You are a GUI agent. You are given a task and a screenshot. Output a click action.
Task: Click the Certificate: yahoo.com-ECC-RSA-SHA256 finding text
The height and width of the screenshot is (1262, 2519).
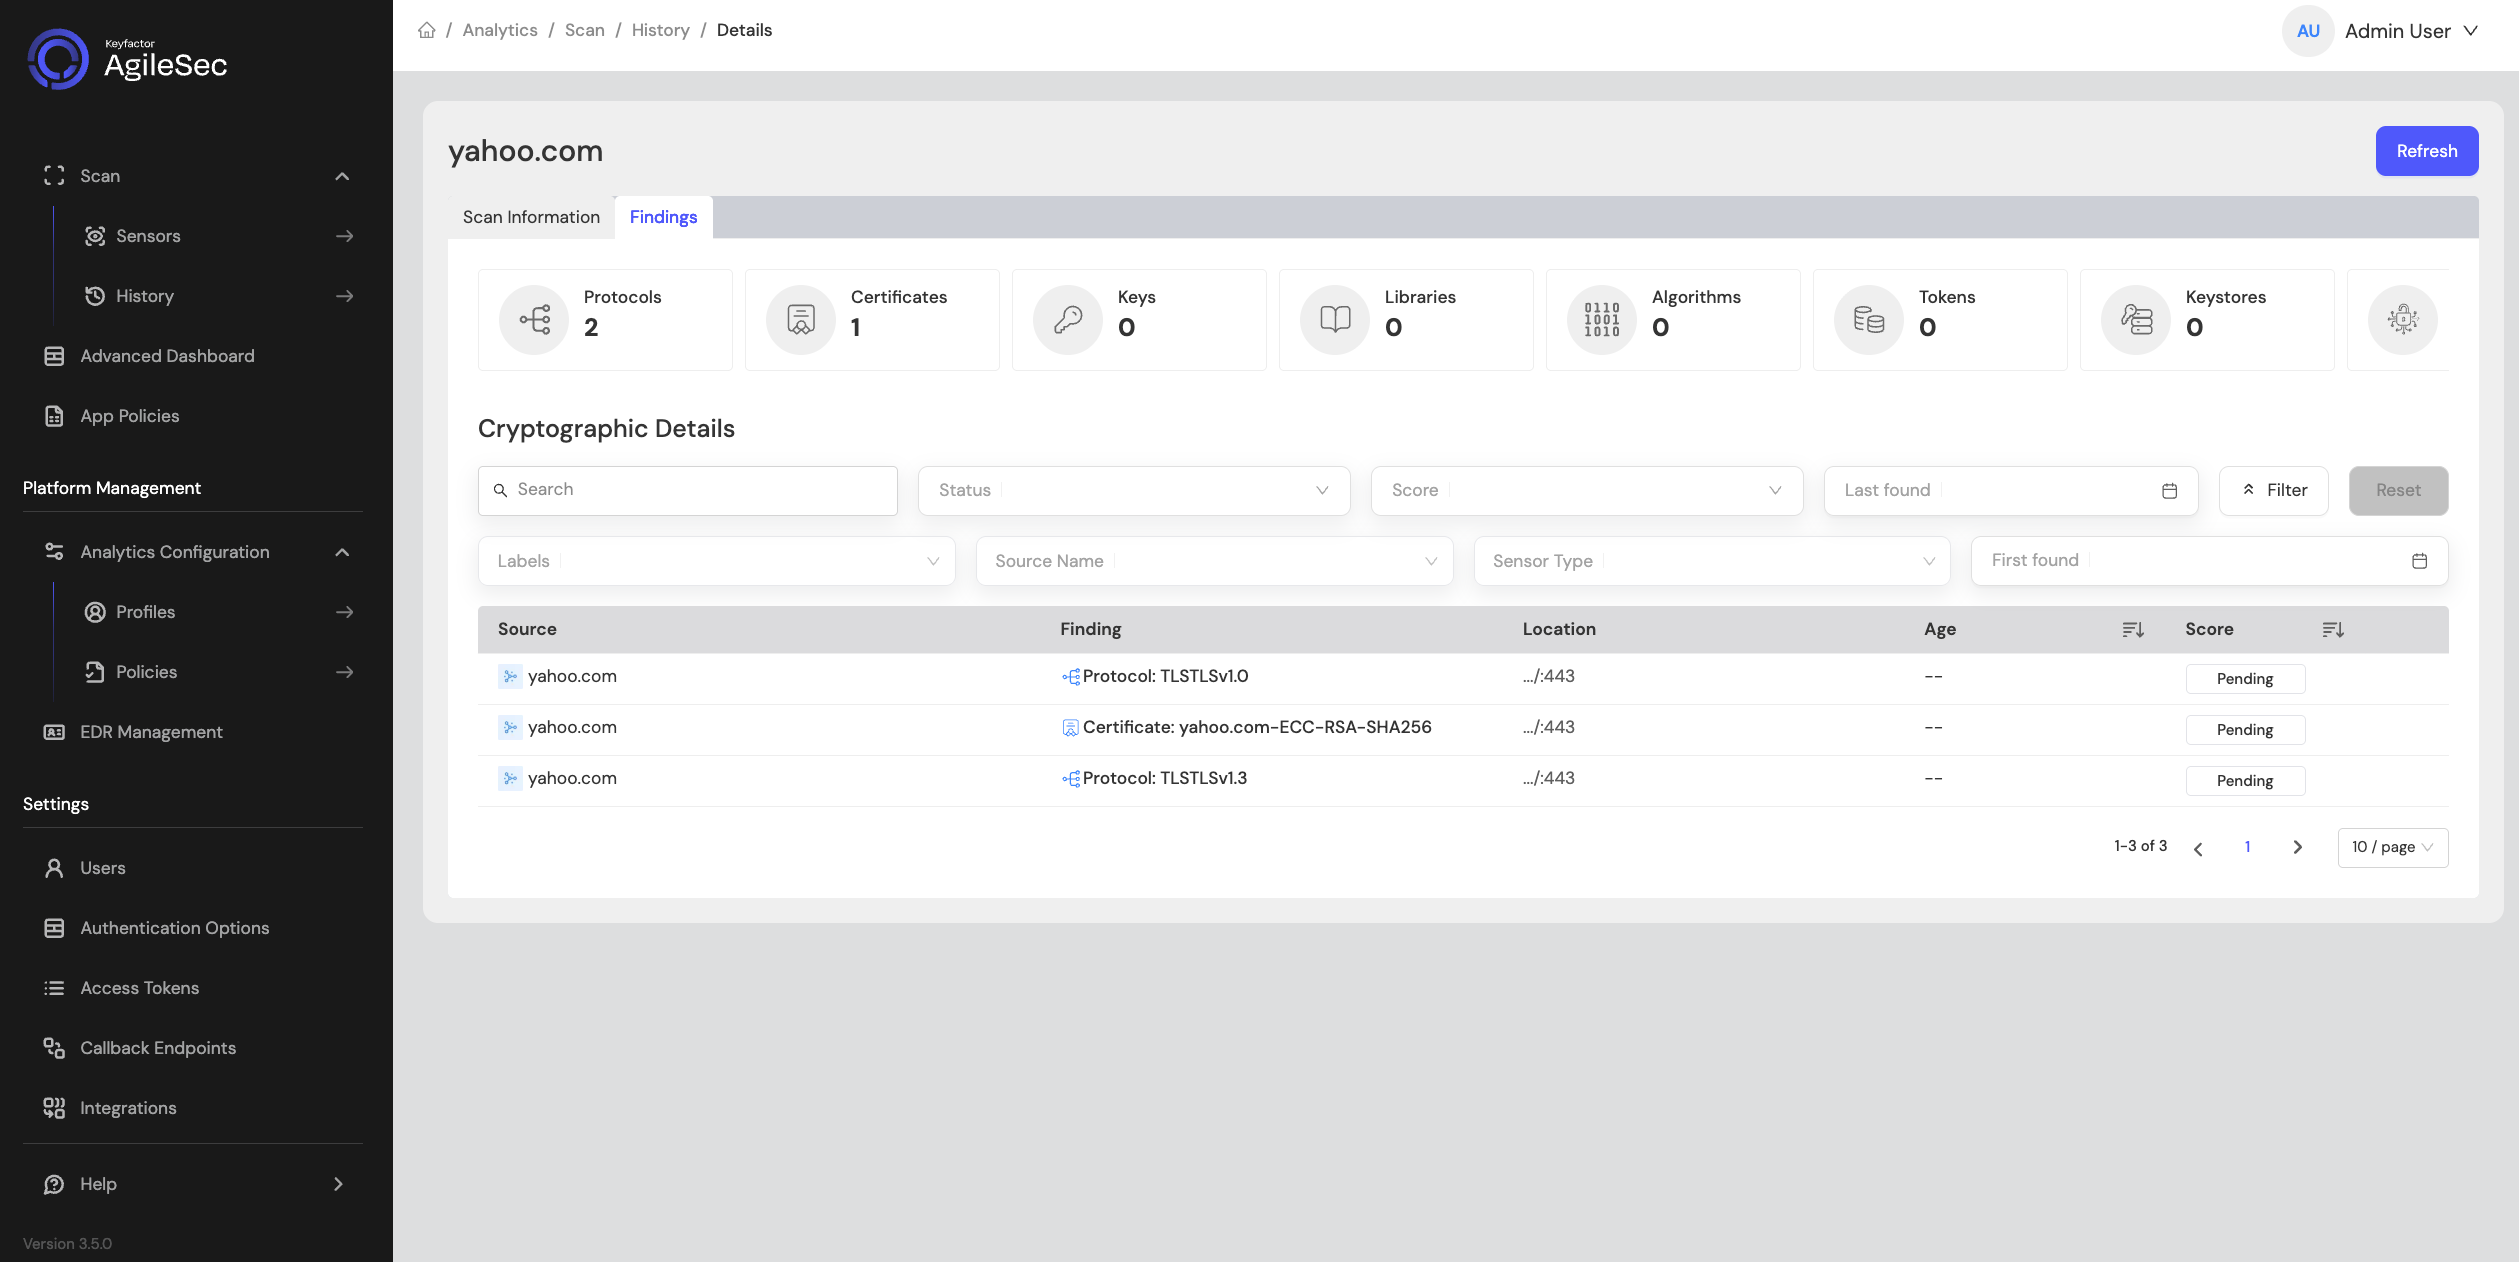1257,728
